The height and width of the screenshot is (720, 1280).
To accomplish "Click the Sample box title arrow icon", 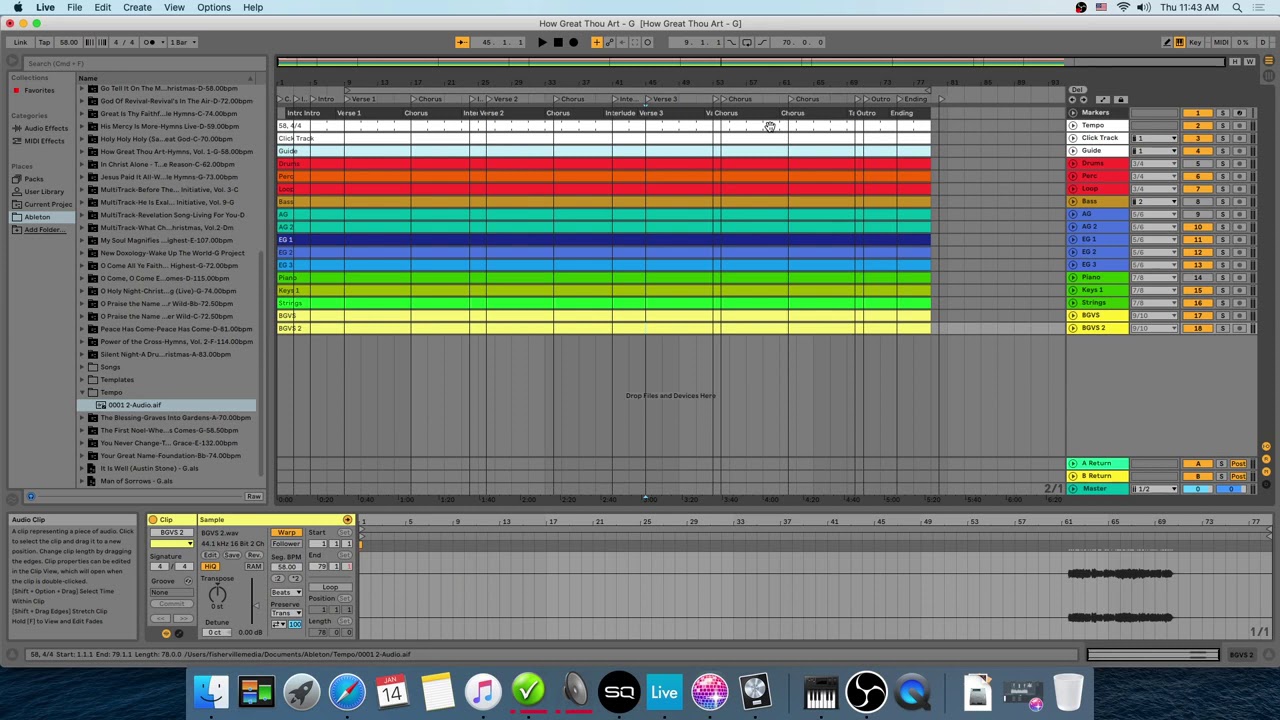I will point(347,519).
